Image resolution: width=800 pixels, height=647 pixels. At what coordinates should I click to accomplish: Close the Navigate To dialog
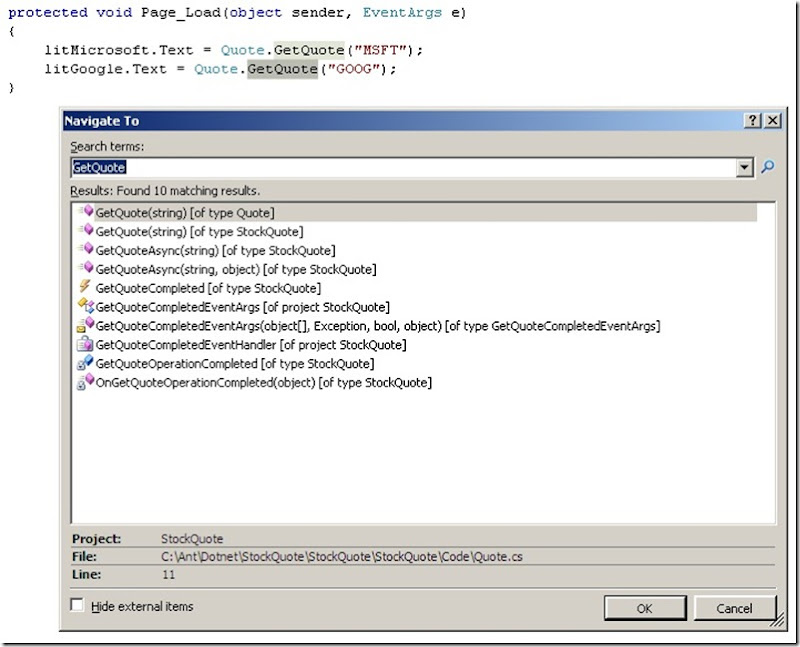[x=772, y=120]
